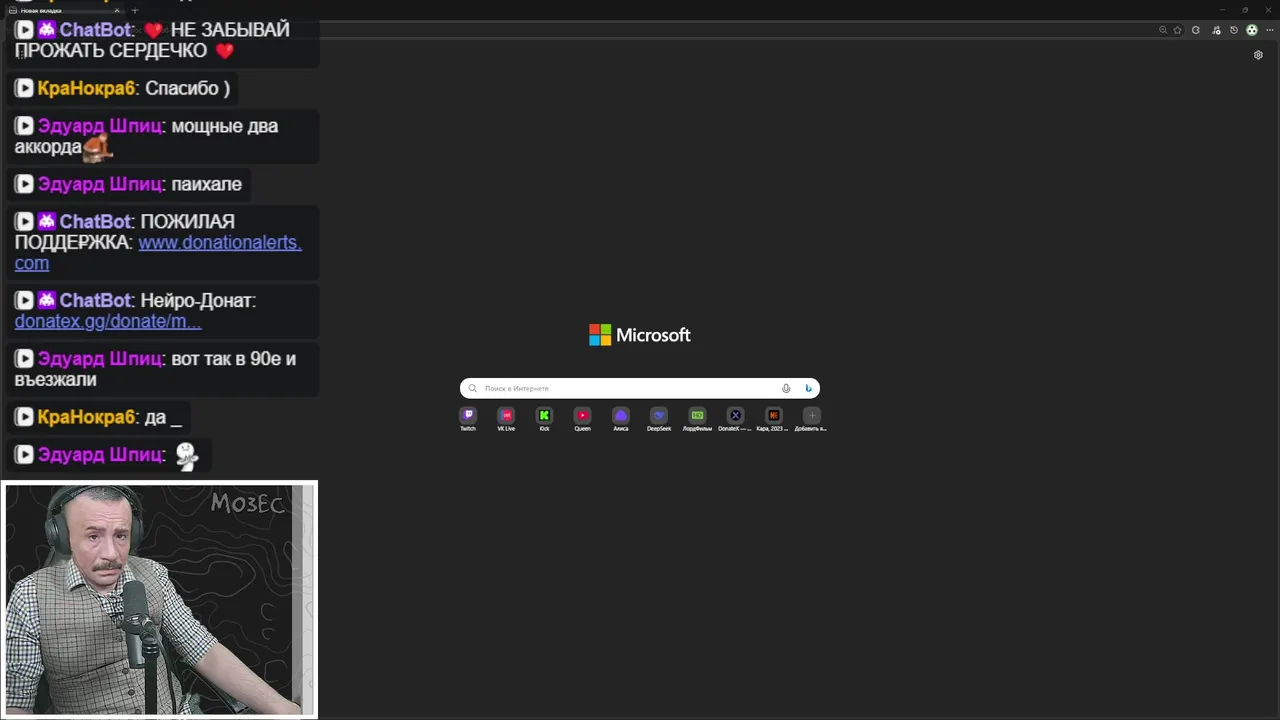The height and width of the screenshot is (720, 1280).
Task: Click the 'паихале' chat message
Action: coord(129,184)
